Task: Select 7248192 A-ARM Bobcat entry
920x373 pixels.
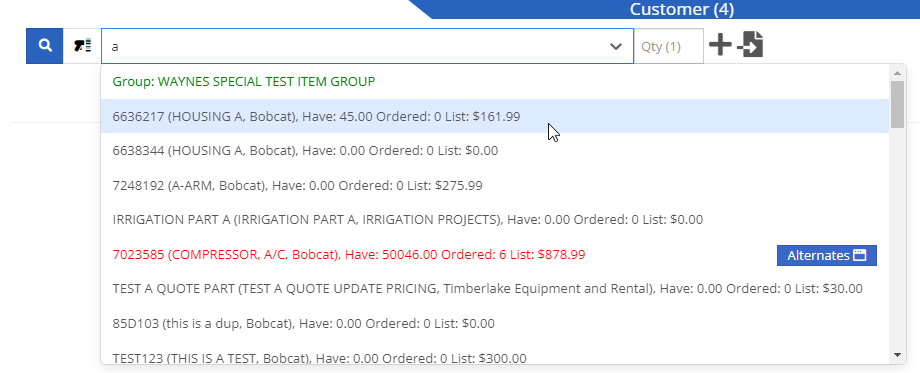Action: tap(495, 185)
